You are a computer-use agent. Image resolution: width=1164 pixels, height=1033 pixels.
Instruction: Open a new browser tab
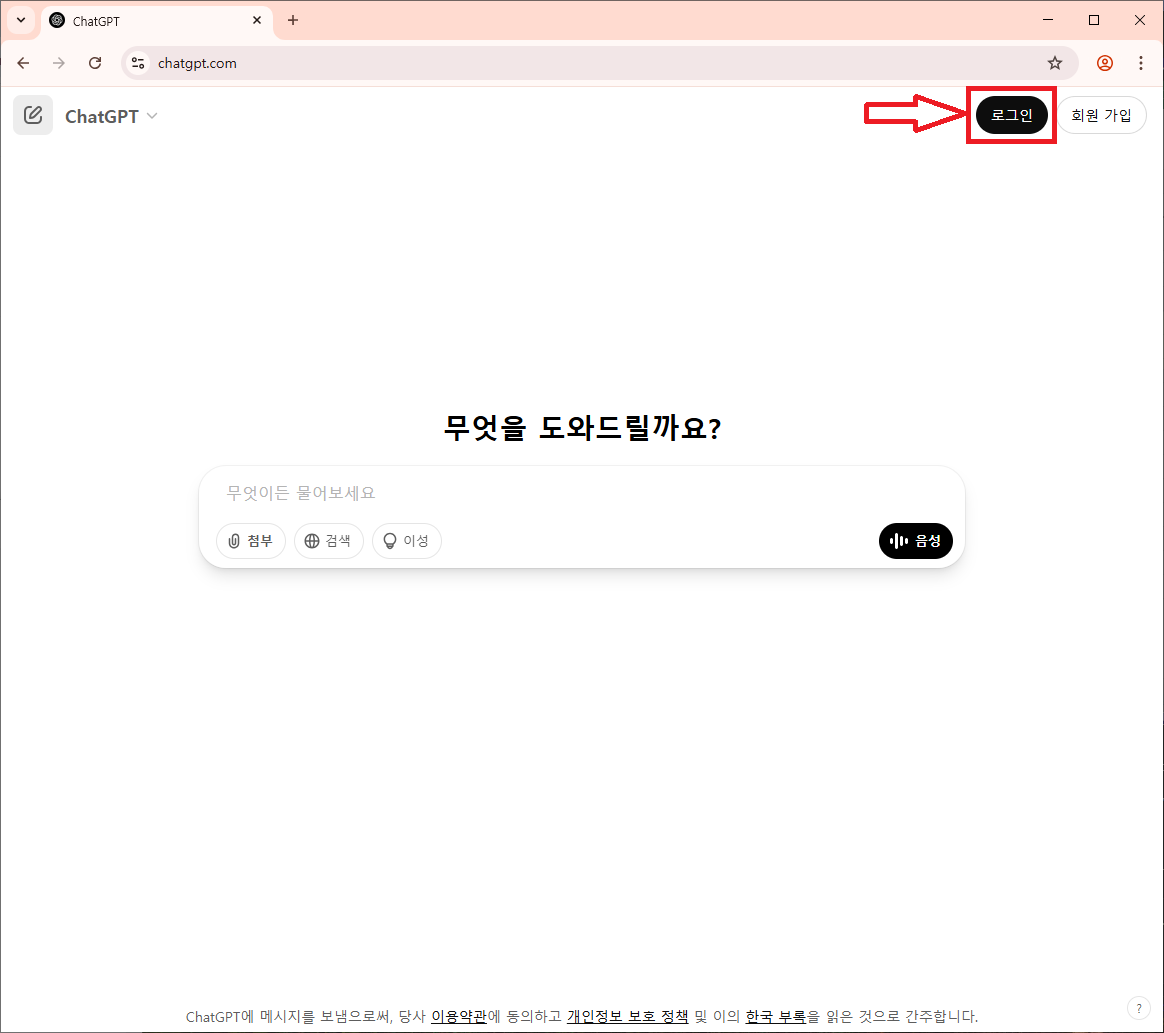[292, 20]
